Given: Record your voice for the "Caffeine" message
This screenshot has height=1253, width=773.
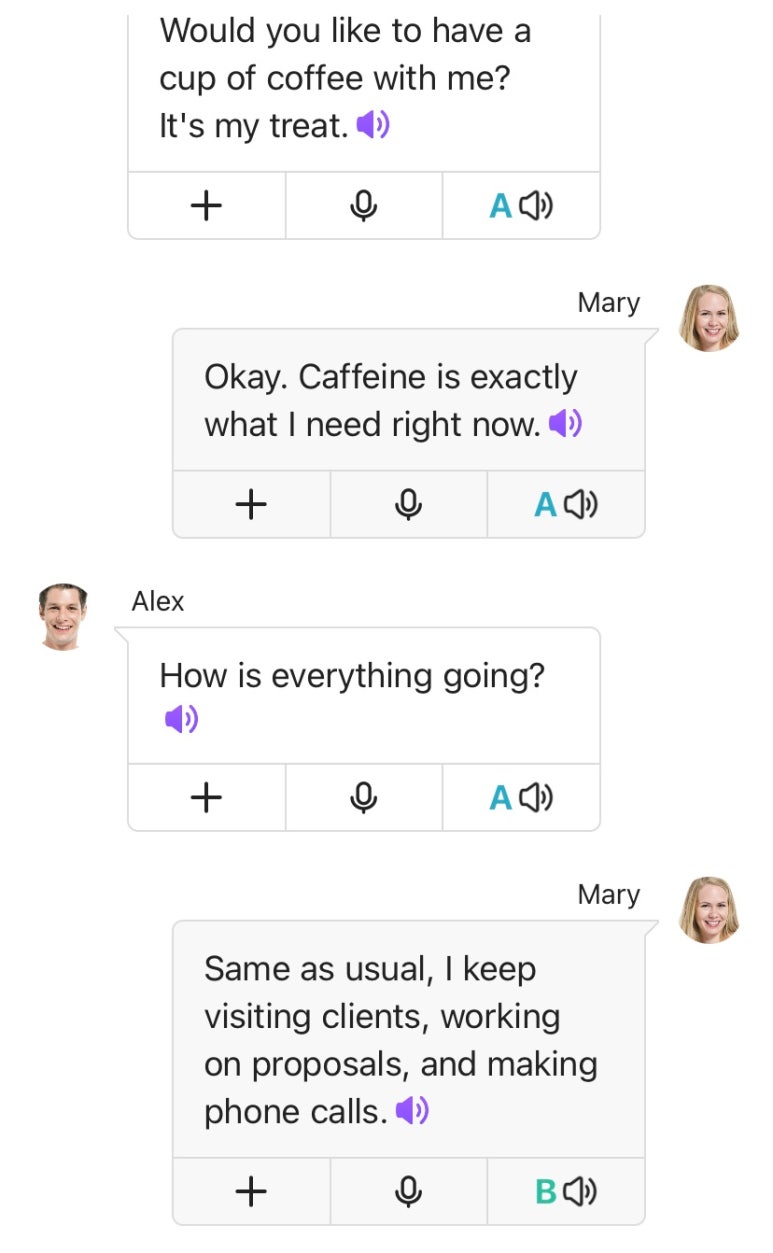Looking at the screenshot, I should tap(408, 504).
